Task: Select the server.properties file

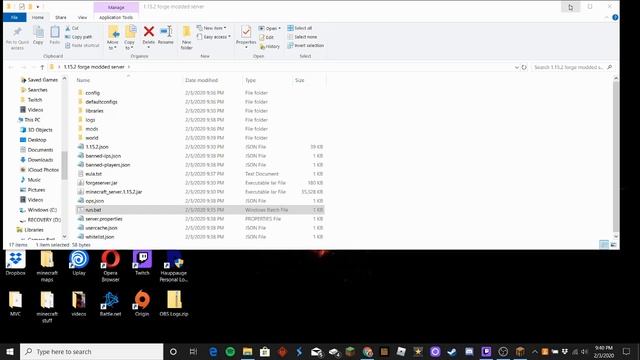Action: [104, 219]
